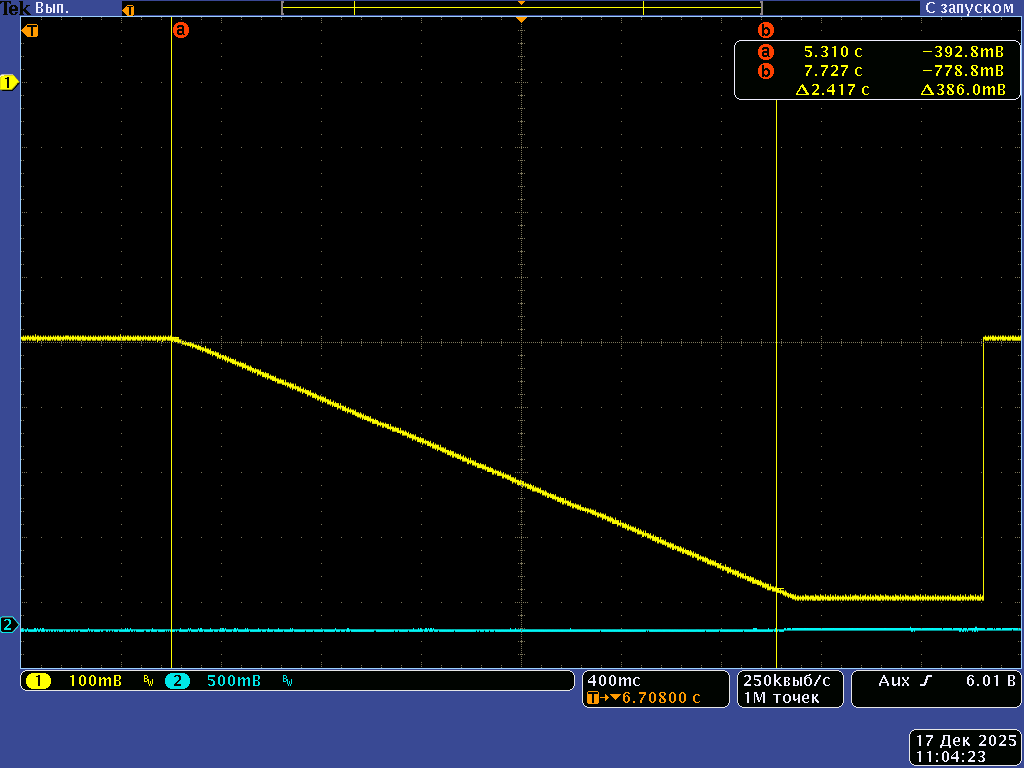Viewport: 1024px width, 768px height.
Task: Click channel 1 bandwidth limit icon
Action: [148, 681]
